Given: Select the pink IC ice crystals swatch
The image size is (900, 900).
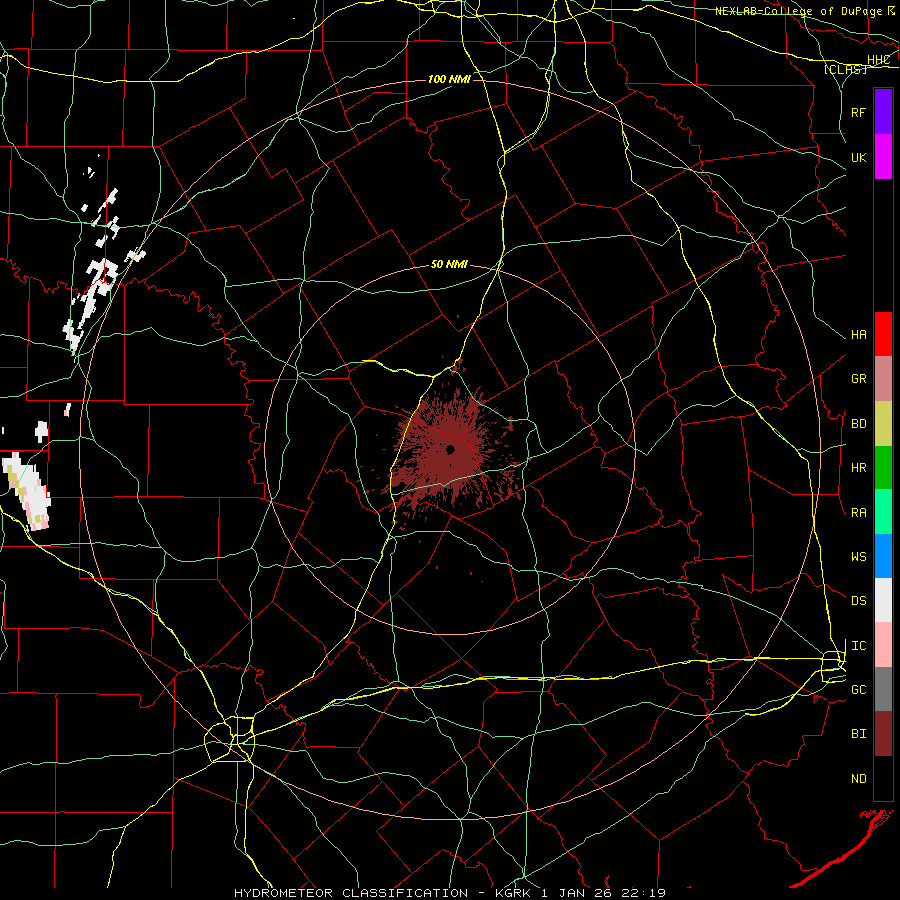Looking at the screenshot, I should (883, 645).
